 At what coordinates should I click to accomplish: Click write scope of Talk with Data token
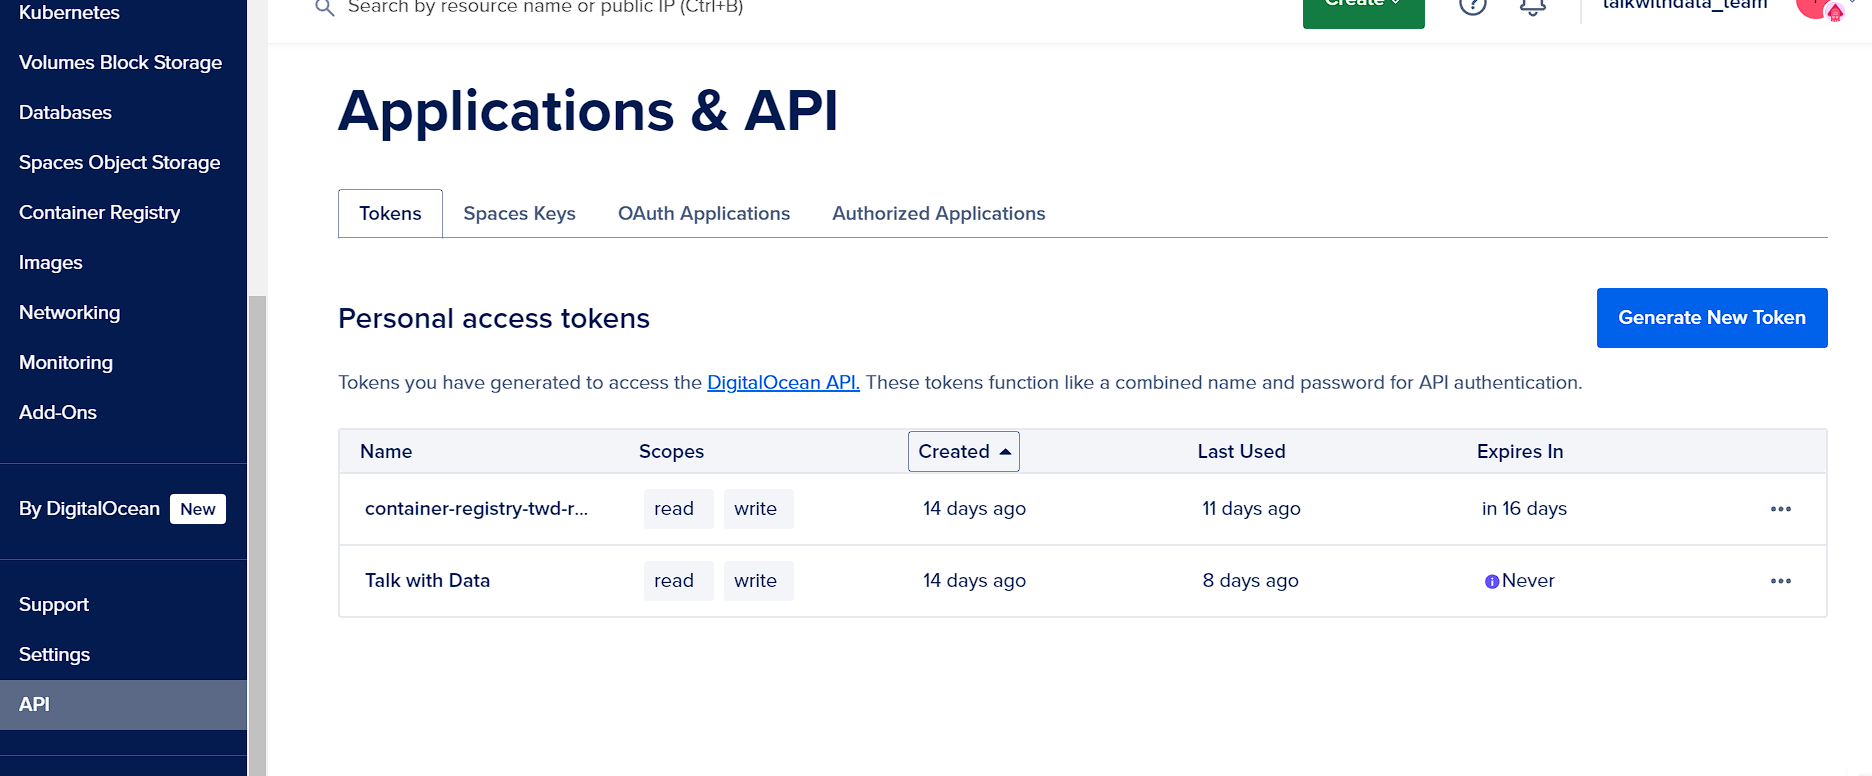pos(758,581)
